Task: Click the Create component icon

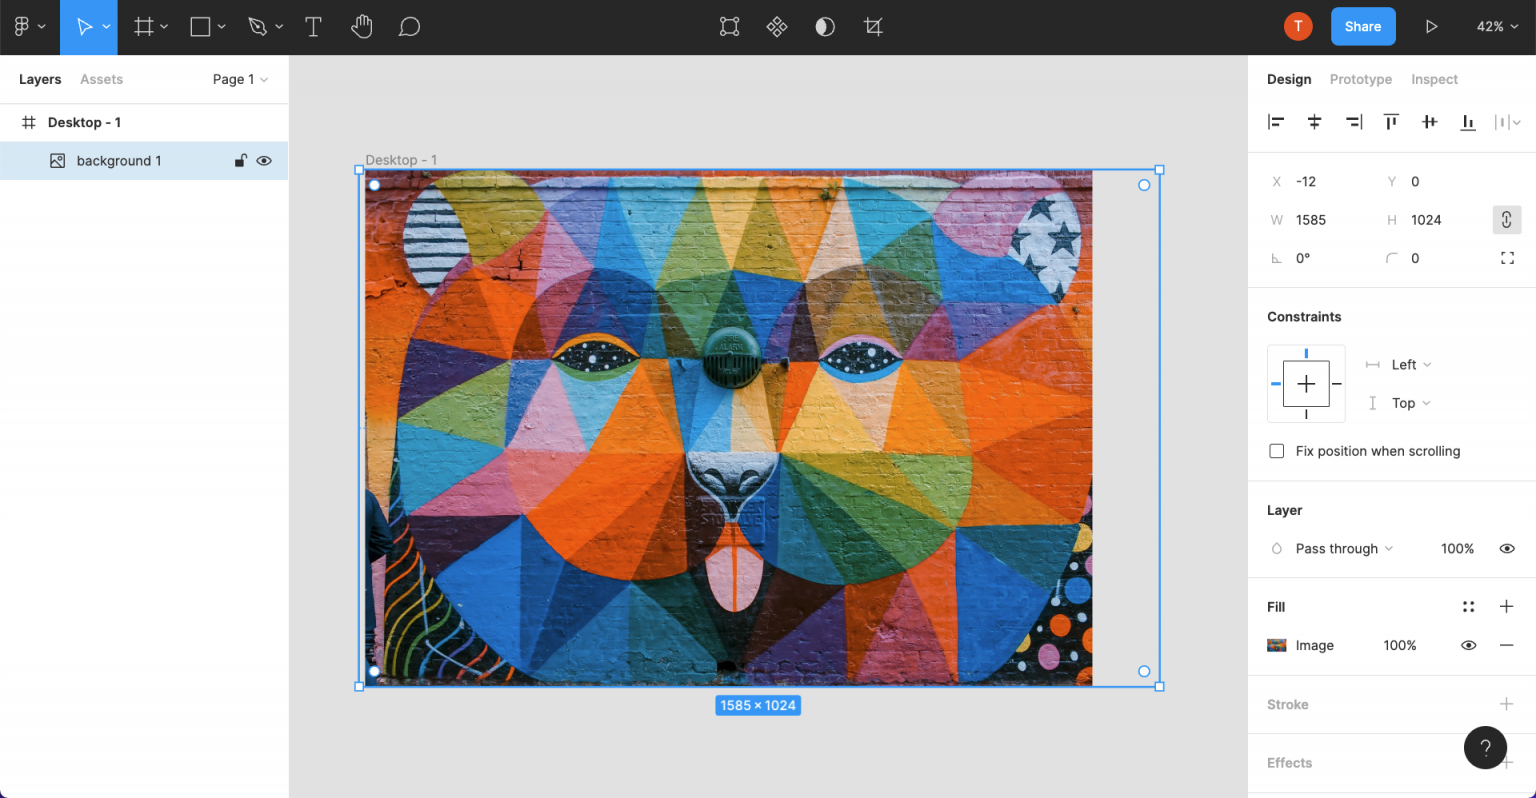Action: 777,27
